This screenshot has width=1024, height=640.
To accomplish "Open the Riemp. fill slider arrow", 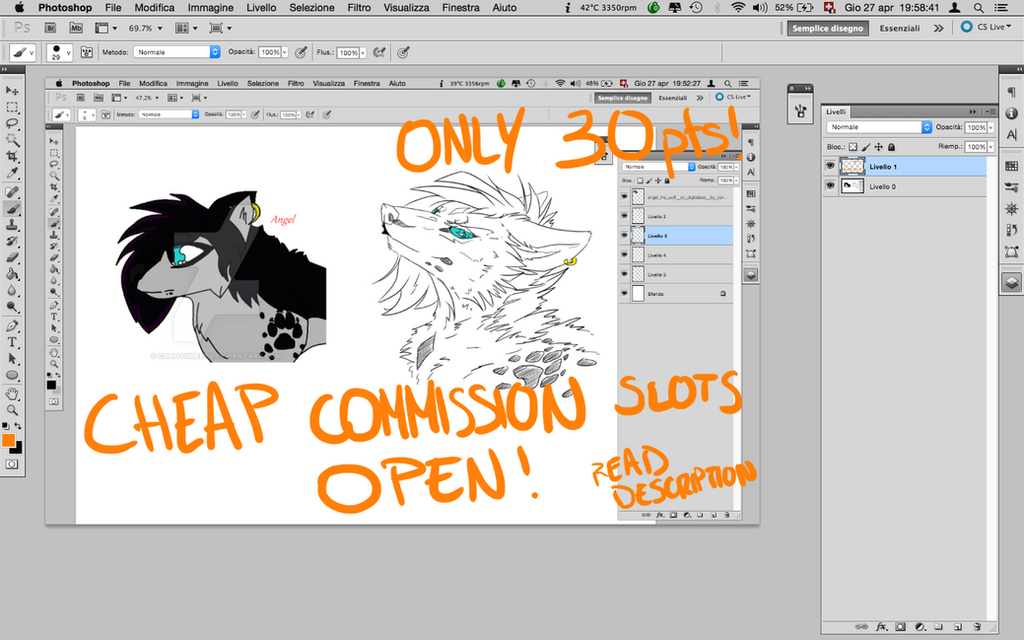I will [x=991, y=147].
